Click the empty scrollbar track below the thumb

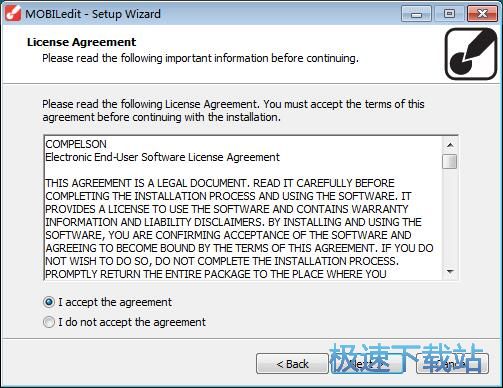(x=450, y=217)
